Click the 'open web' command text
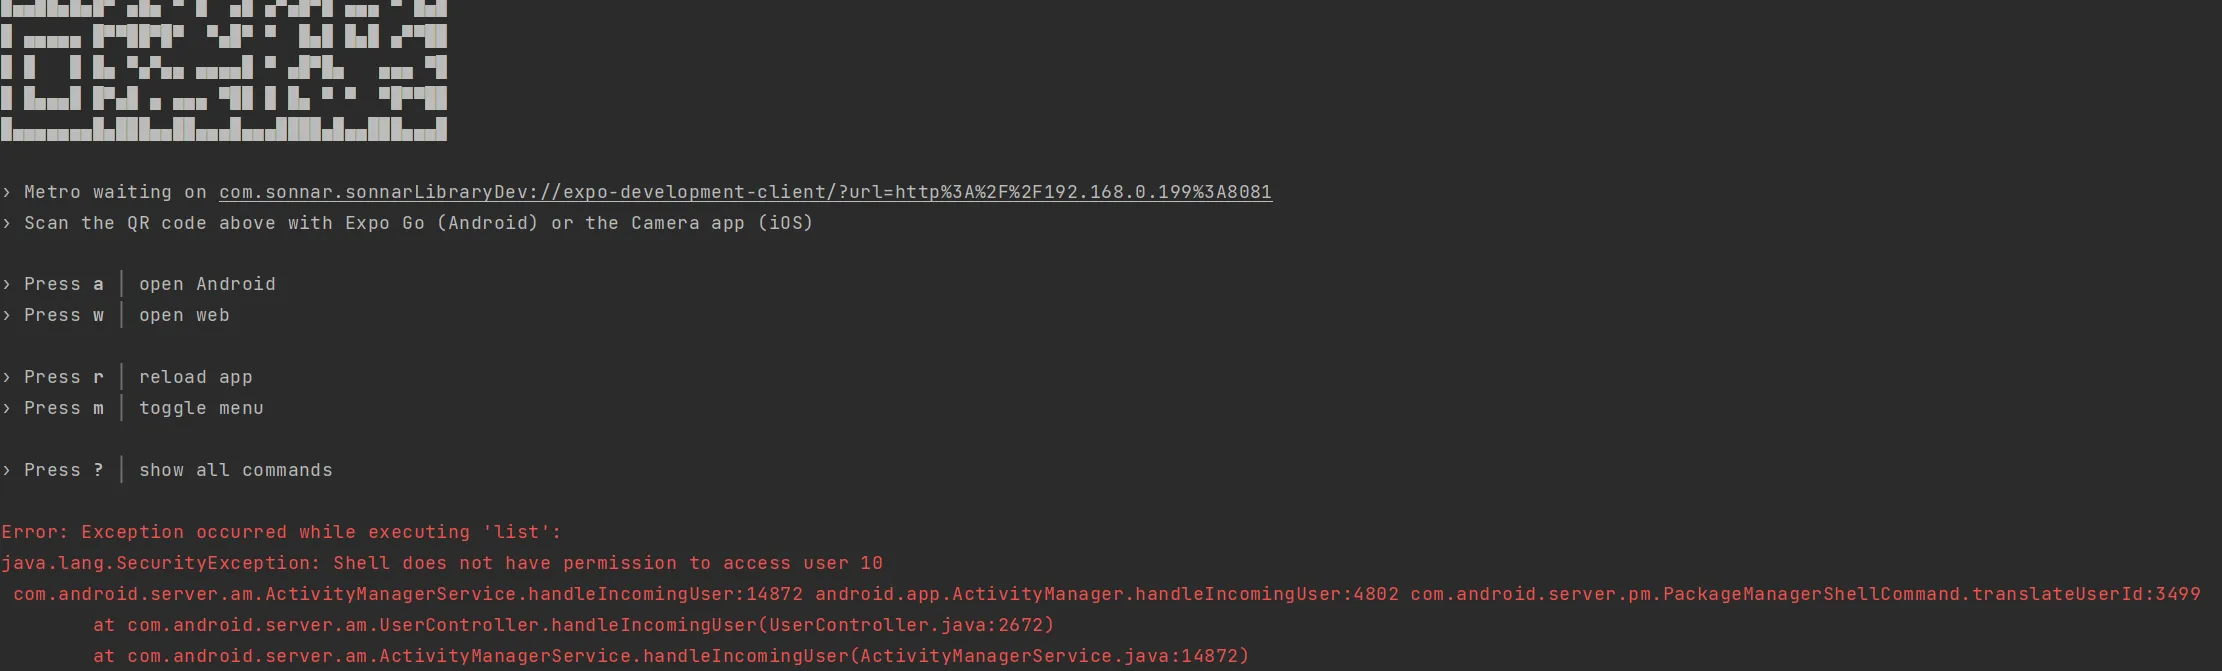This screenshot has width=2222, height=671. [184, 315]
